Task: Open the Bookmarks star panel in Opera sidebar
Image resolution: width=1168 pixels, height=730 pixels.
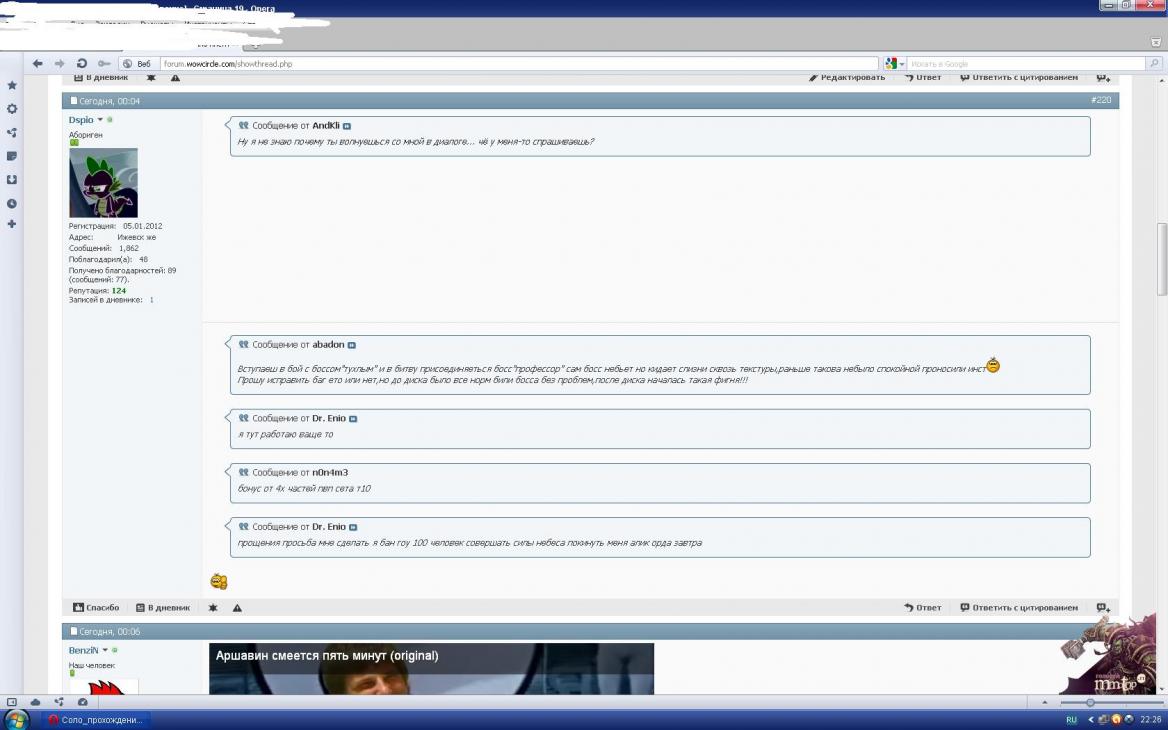Action: click(x=12, y=86)
